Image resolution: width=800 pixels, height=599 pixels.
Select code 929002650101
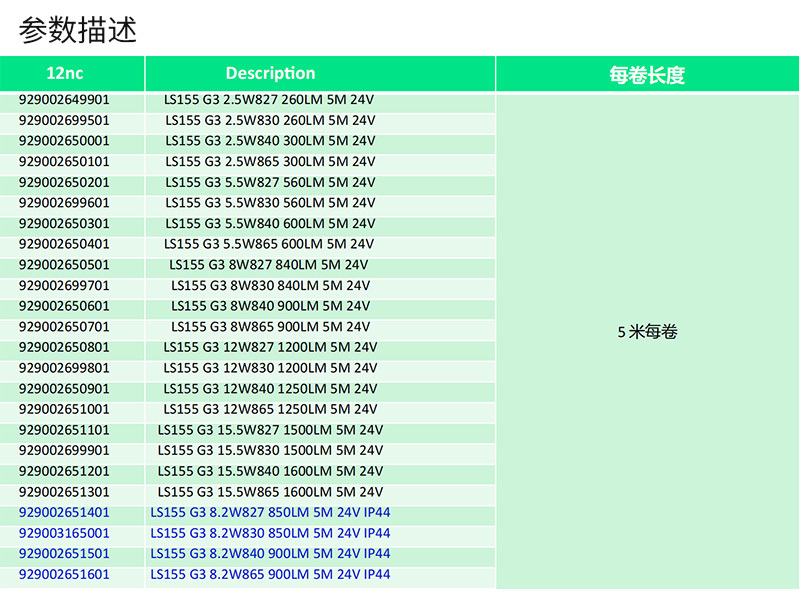tap(64, 162)
